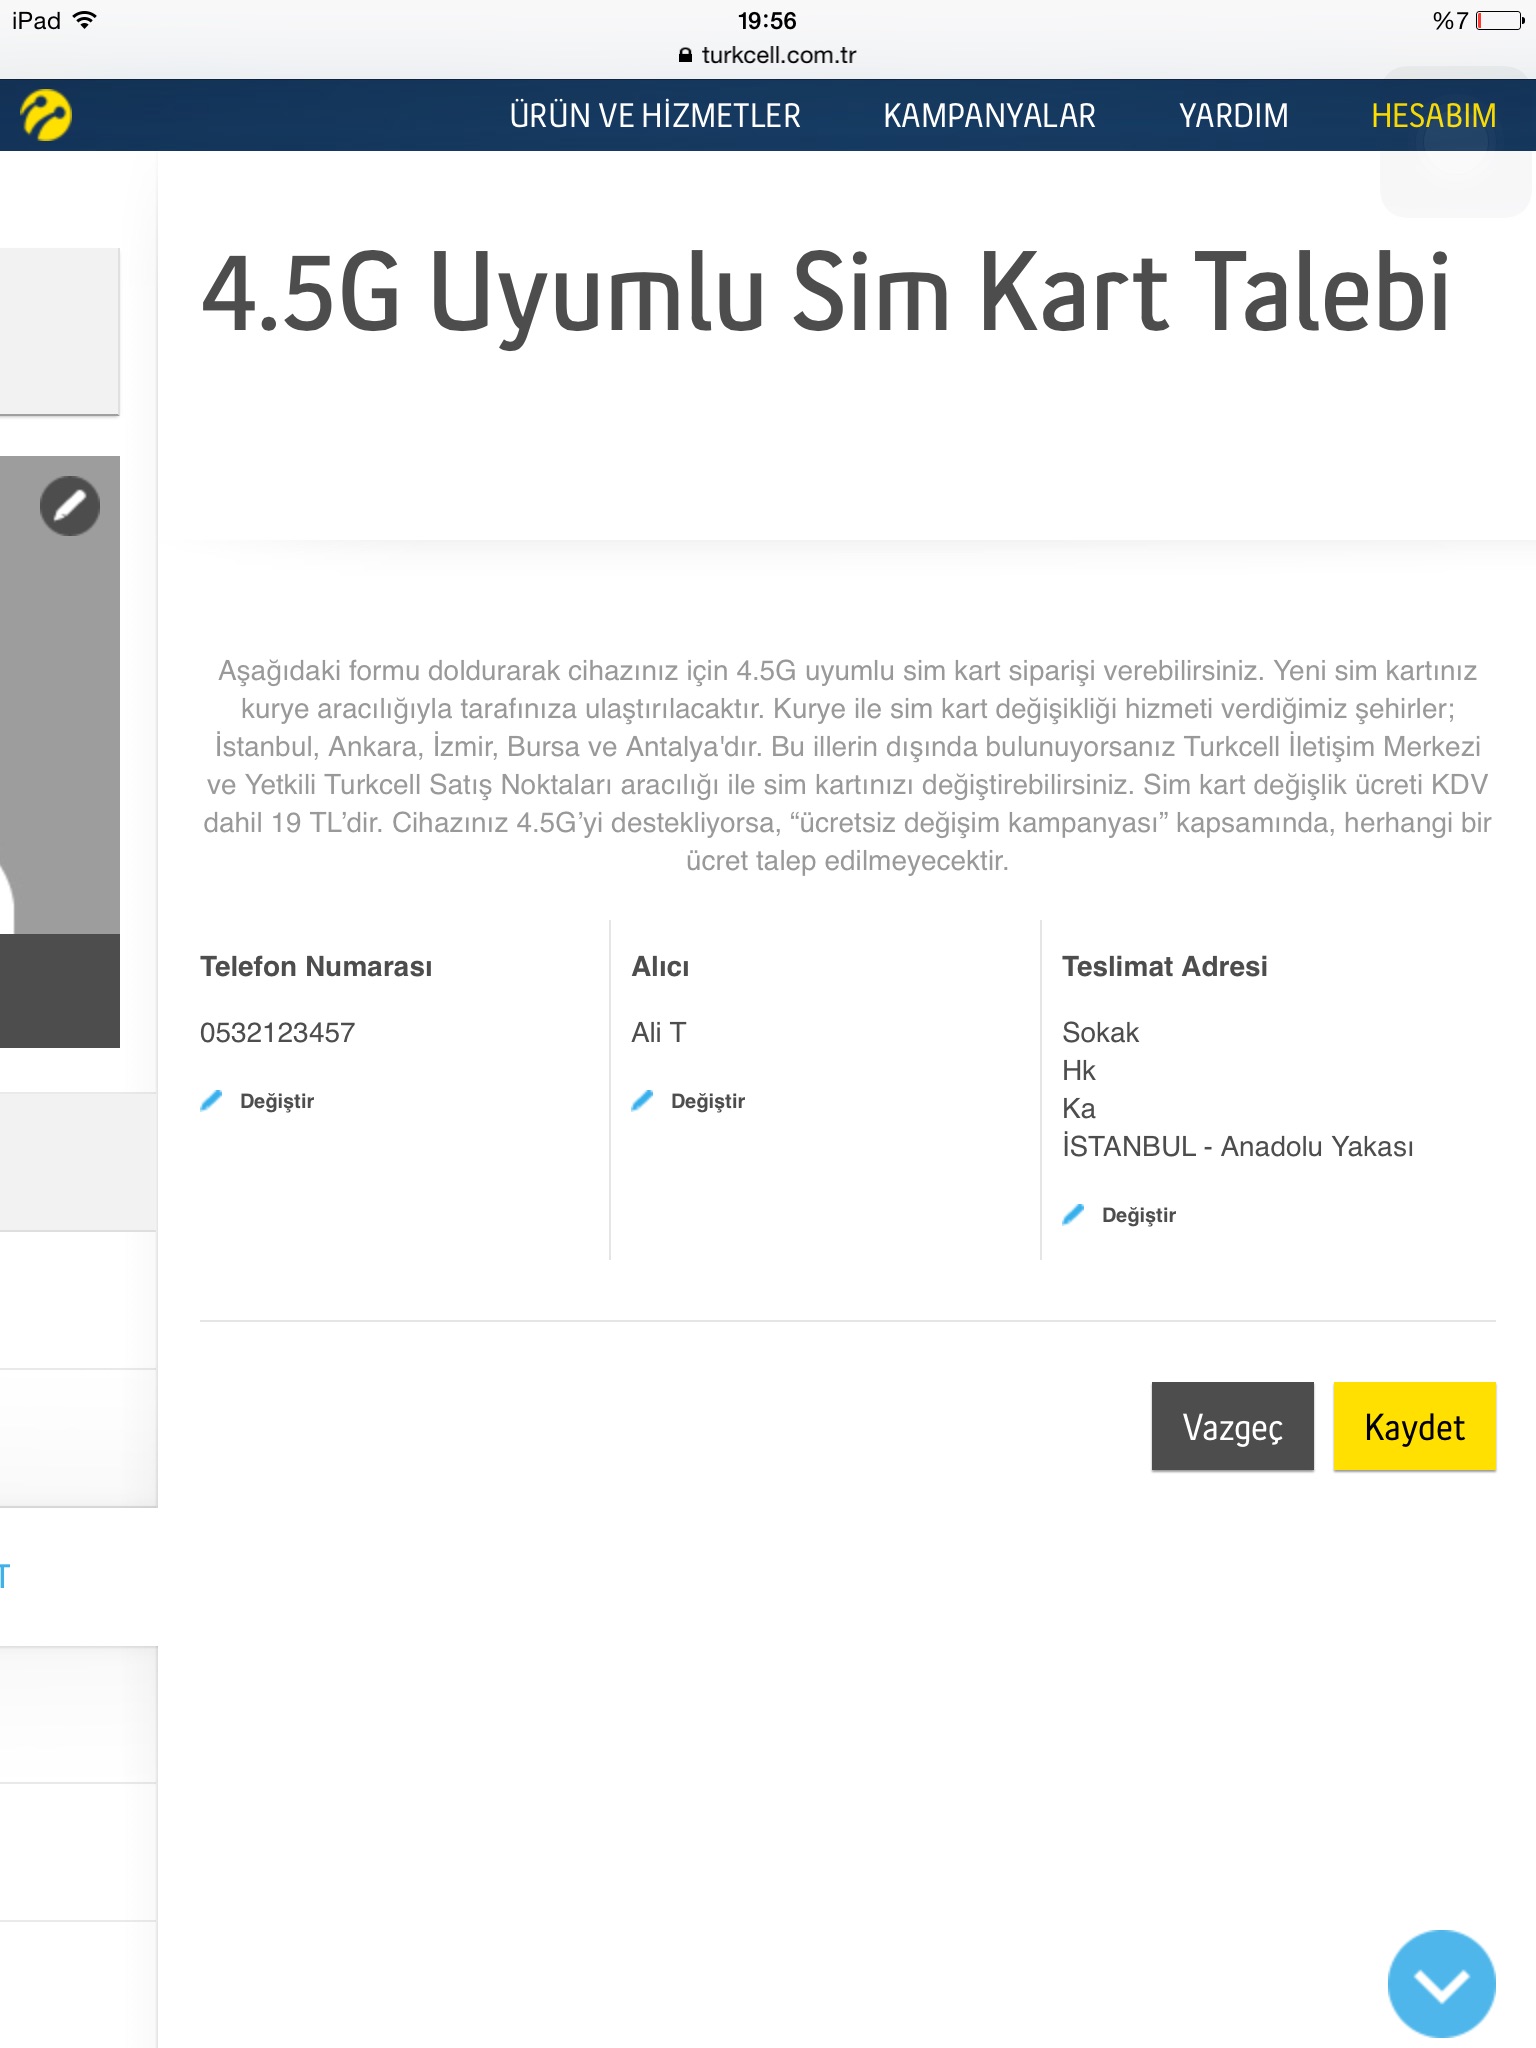Viewport: 1536px width, 2048px height.
Task: Tap the blue down-chevron floating button
Action: pos(1441,1984)
